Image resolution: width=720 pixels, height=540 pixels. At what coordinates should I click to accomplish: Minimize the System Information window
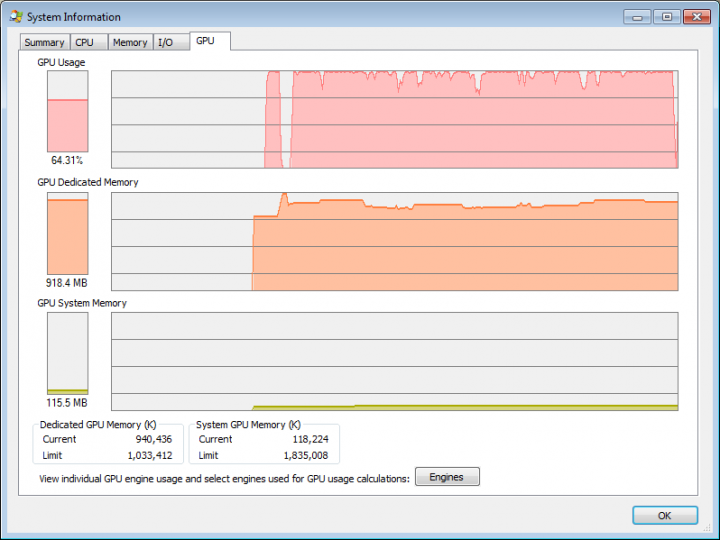(x=637, y=17)
